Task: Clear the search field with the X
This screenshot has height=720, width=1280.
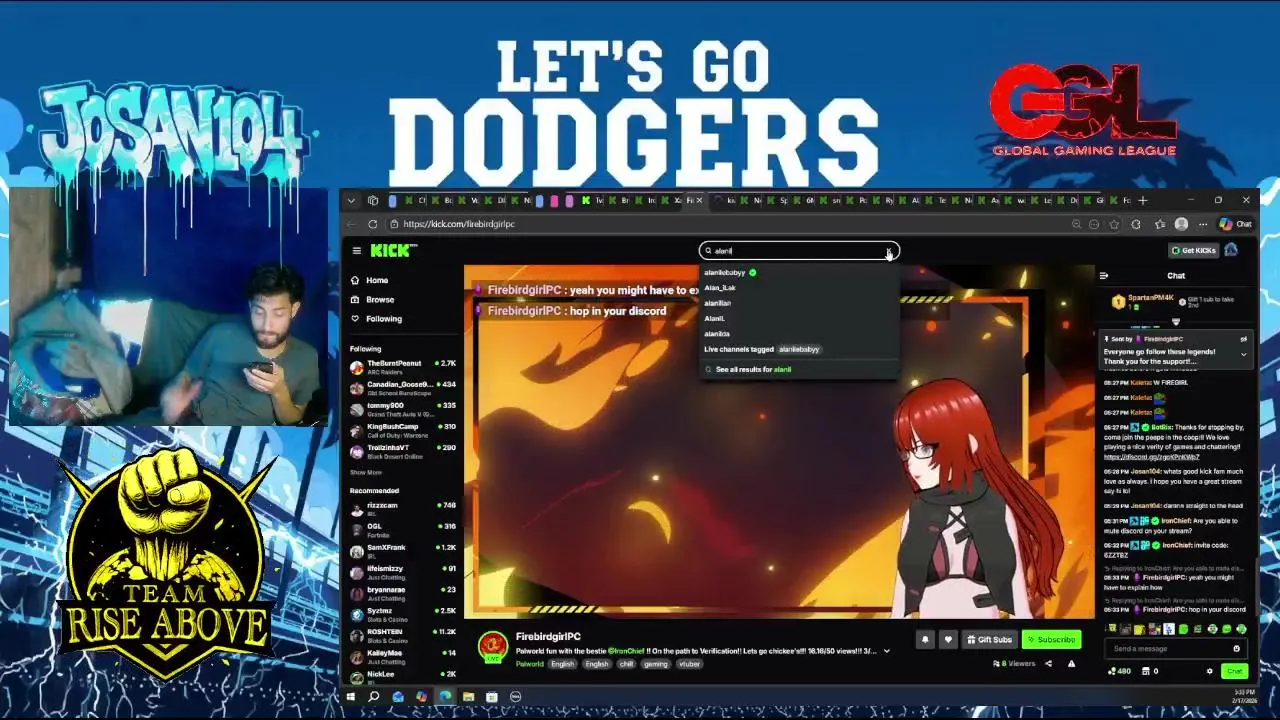Action: 888,251
